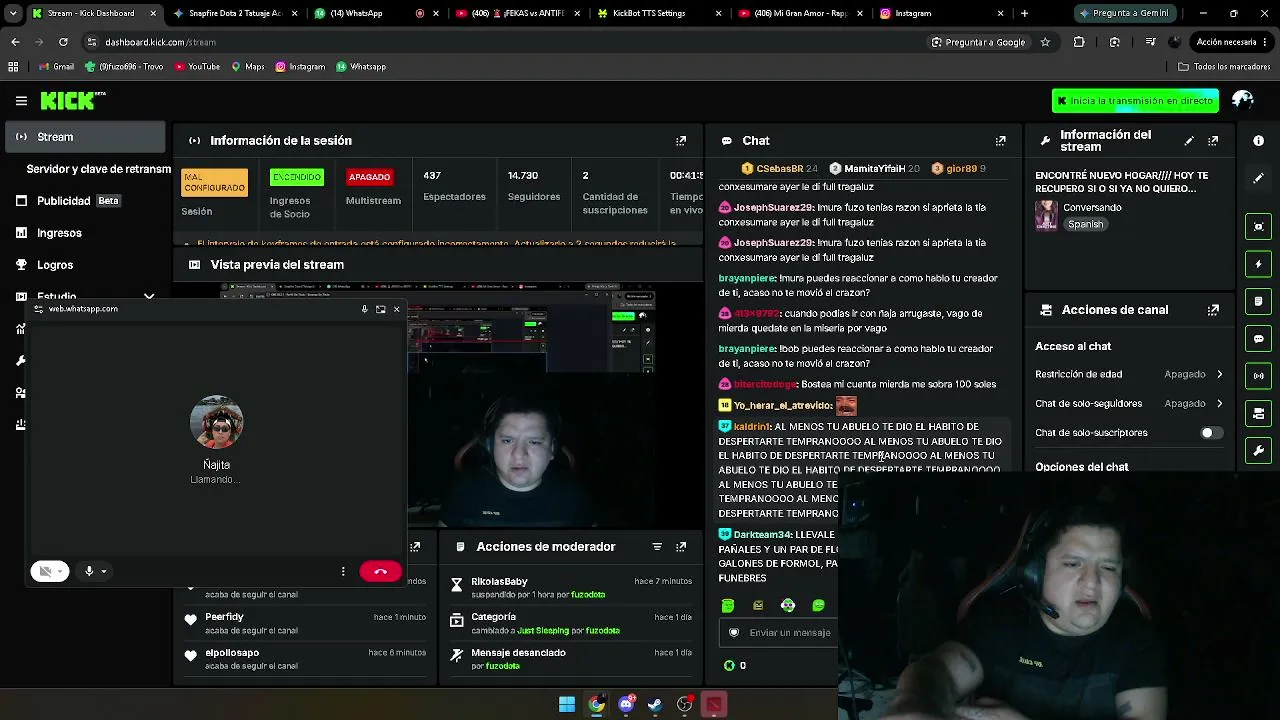This screenshot has width=1280, height=720.
Task: Switch to the Instagram browser tab
Action: pyautogui.click(x=941, y=13)
